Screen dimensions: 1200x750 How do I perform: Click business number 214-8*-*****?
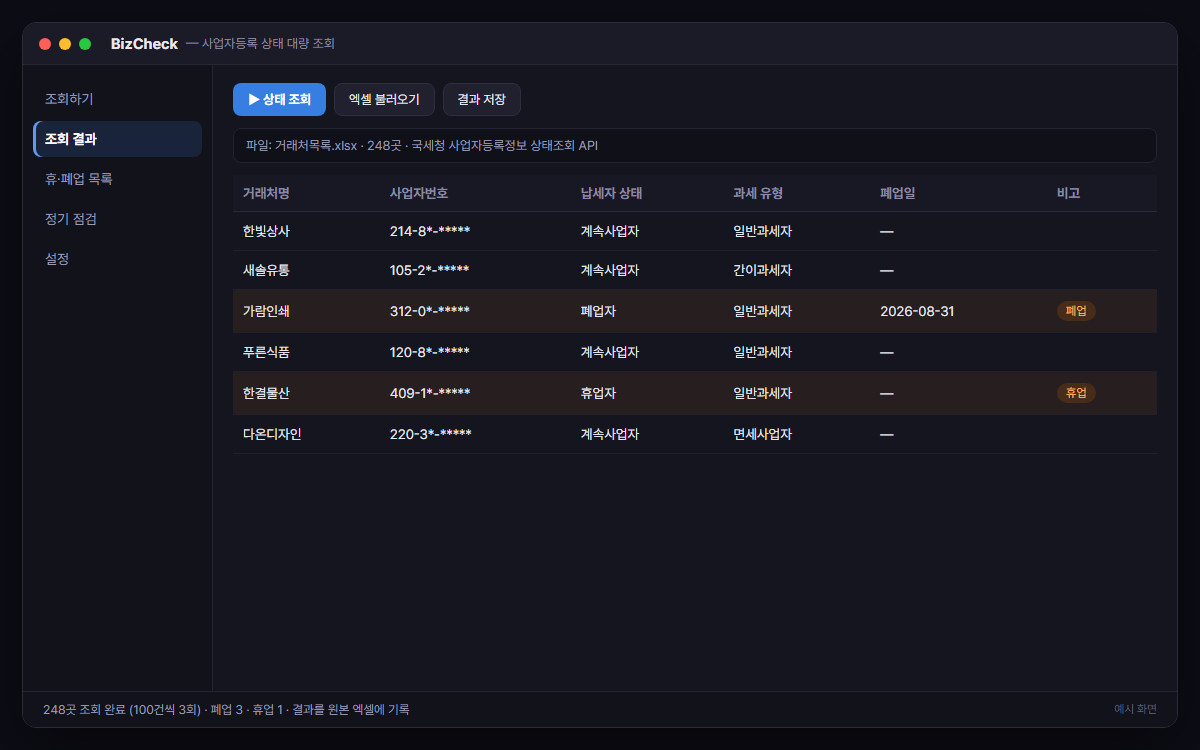(x=430, y=231)
